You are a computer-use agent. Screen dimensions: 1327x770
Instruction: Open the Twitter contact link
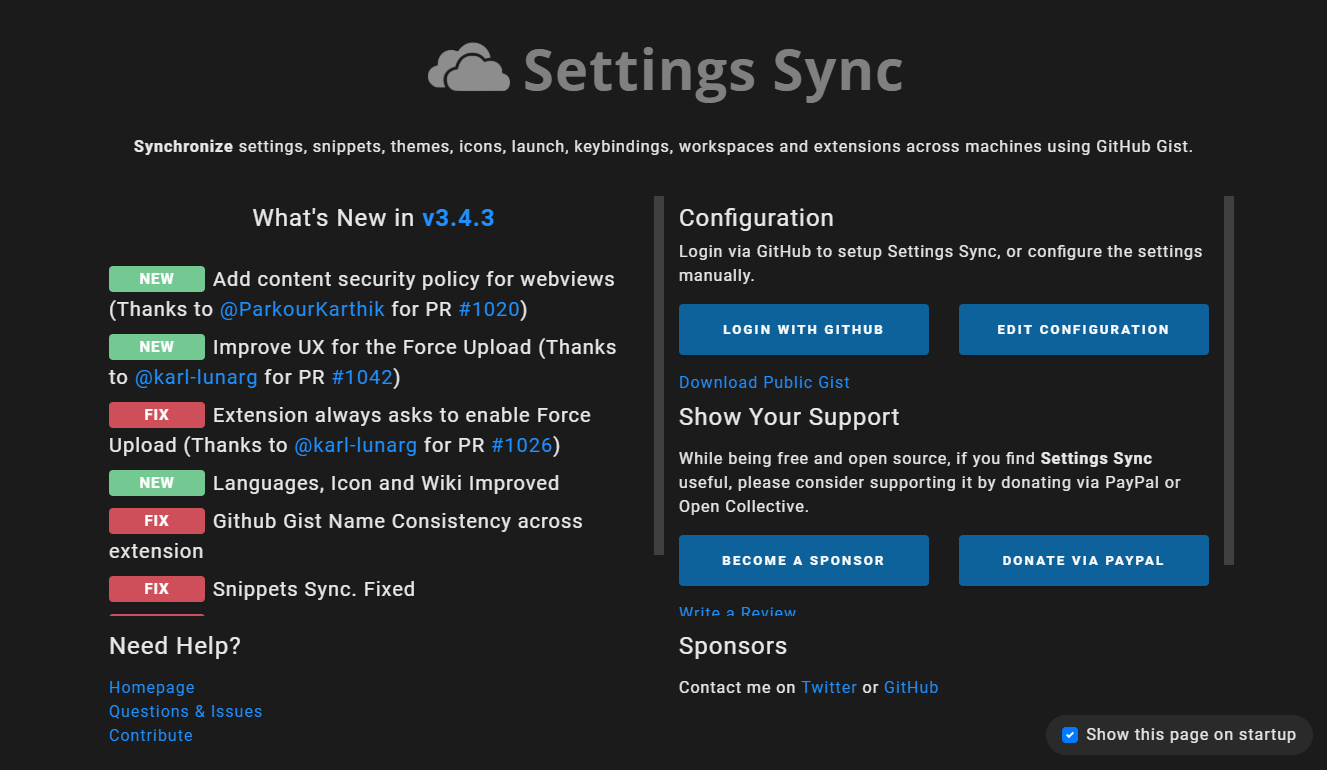pos(829,687)
